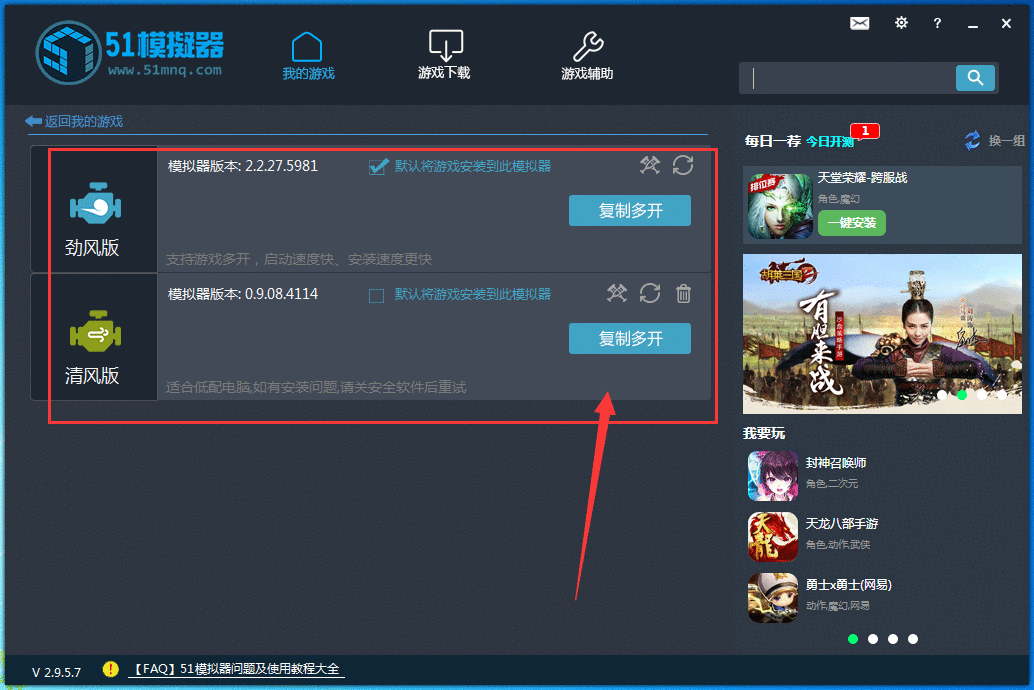The width and height of the screenshot is (1034, 690).
Task: Click the 今日开测 red badge marker
Action: point(864,130)
